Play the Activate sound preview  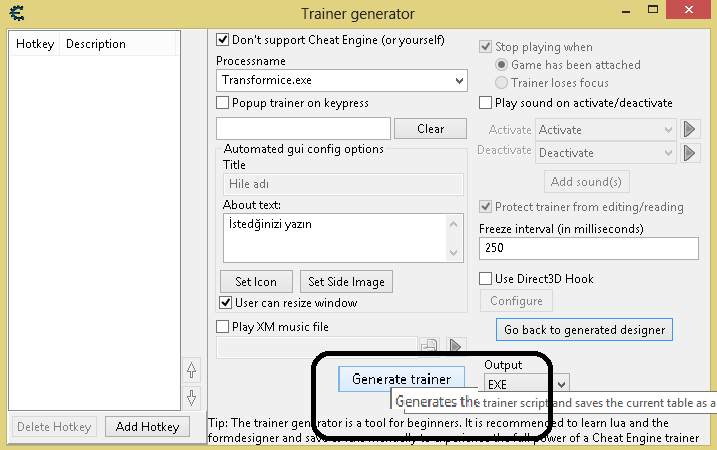(690, 129)
